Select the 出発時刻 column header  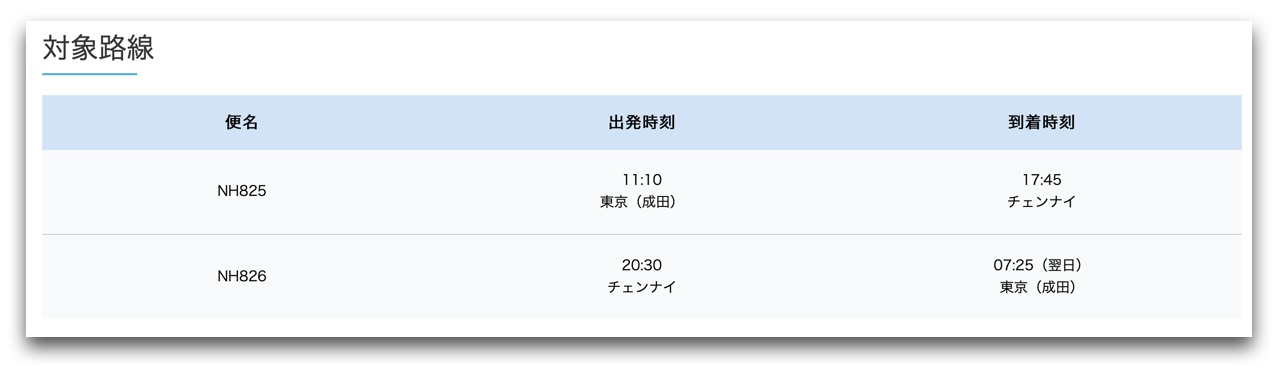pyautogui.click(x=642, y=123)
